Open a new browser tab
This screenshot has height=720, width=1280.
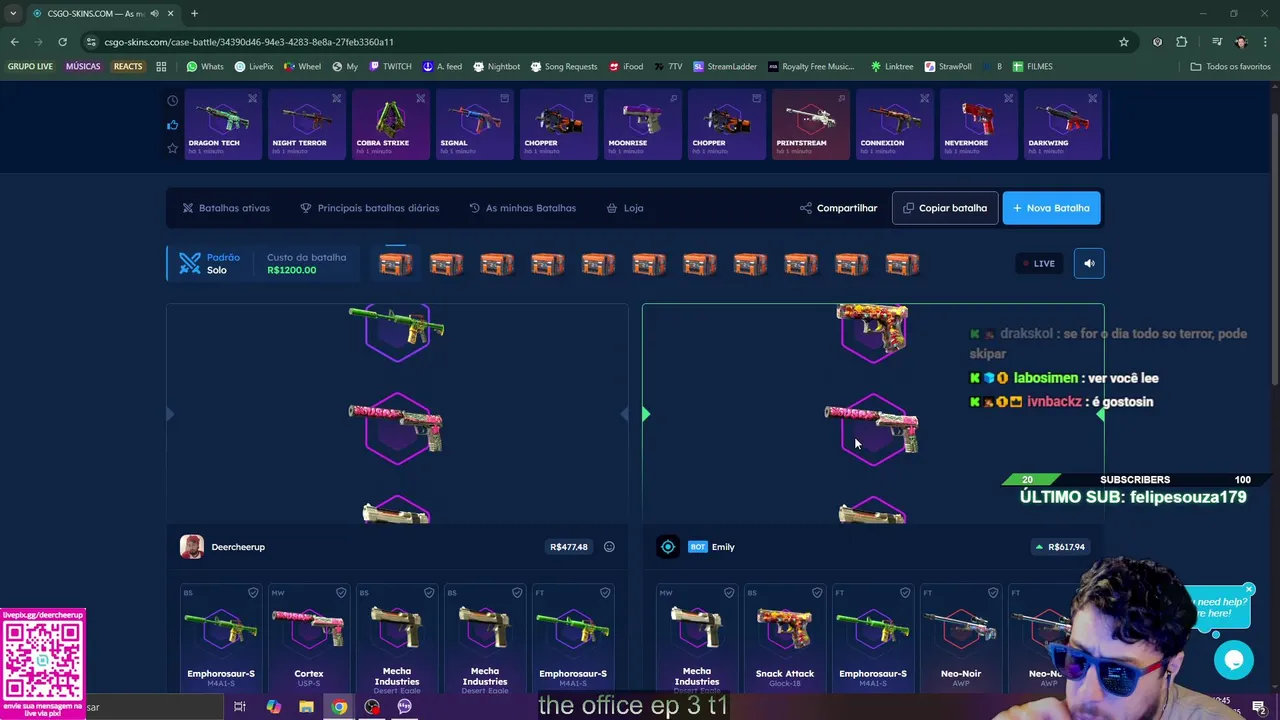194,13
